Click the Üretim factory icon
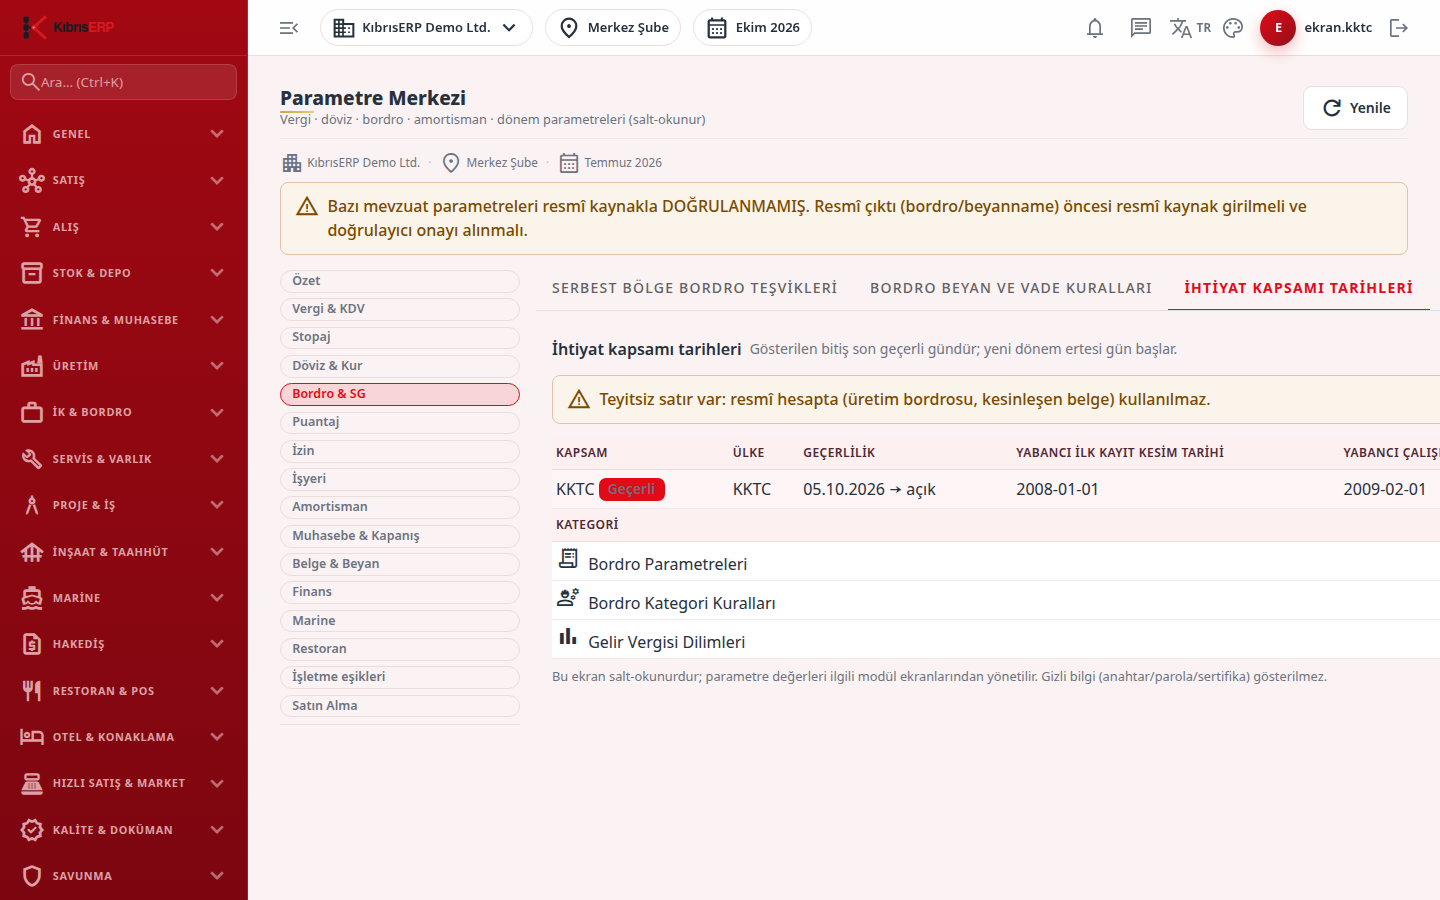This screenshot has height=900, width=1440. [32, 366]
